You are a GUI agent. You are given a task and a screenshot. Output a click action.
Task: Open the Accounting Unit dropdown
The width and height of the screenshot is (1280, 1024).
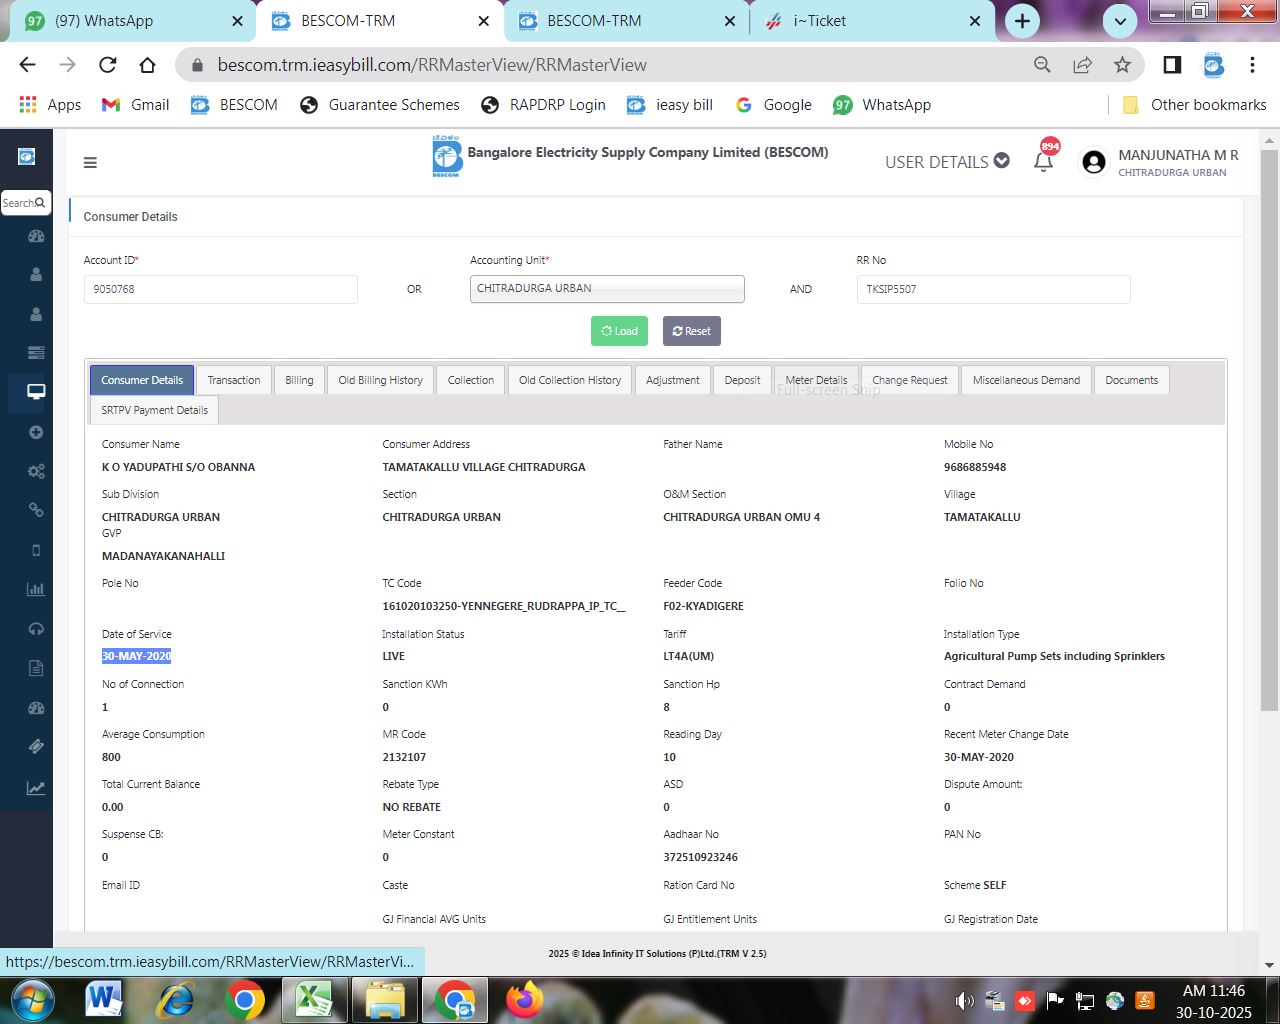[607, 289]
